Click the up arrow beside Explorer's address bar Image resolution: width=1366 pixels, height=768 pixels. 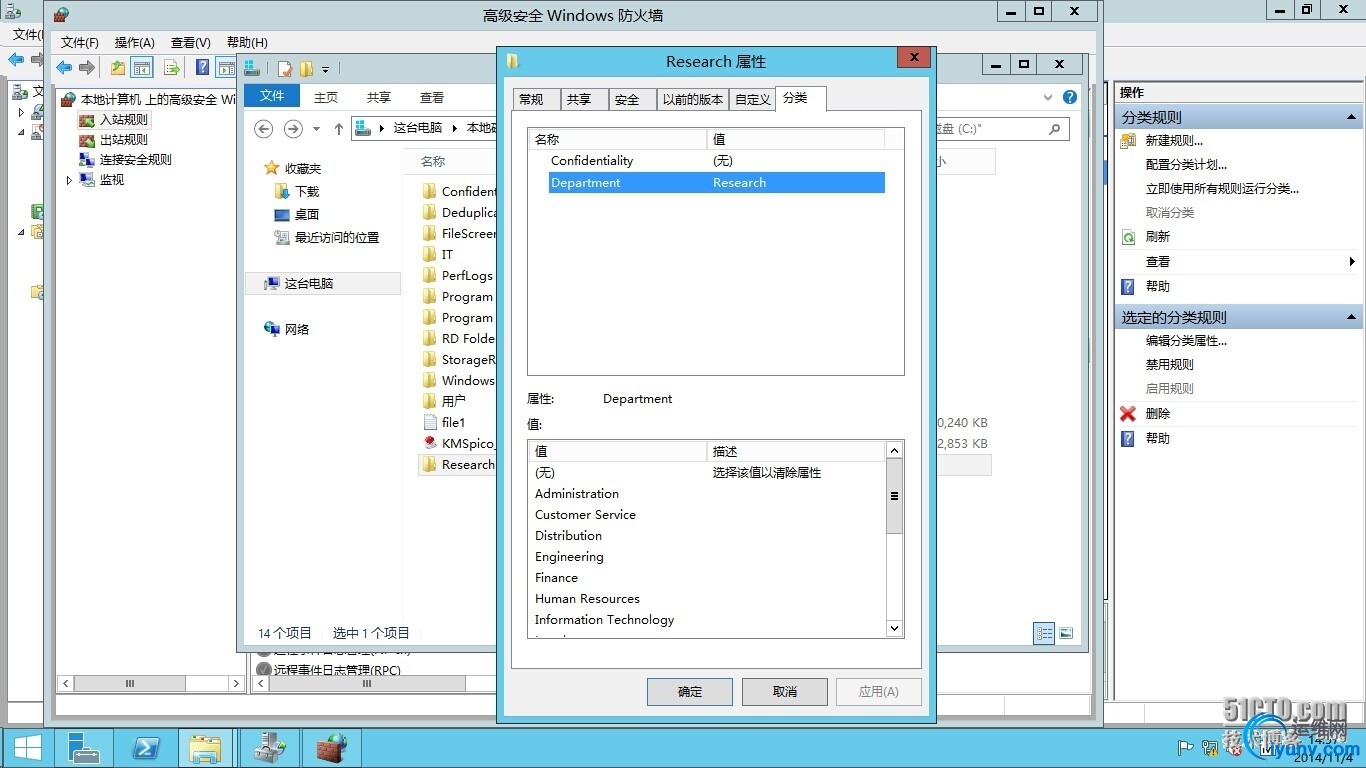point(339,129)
